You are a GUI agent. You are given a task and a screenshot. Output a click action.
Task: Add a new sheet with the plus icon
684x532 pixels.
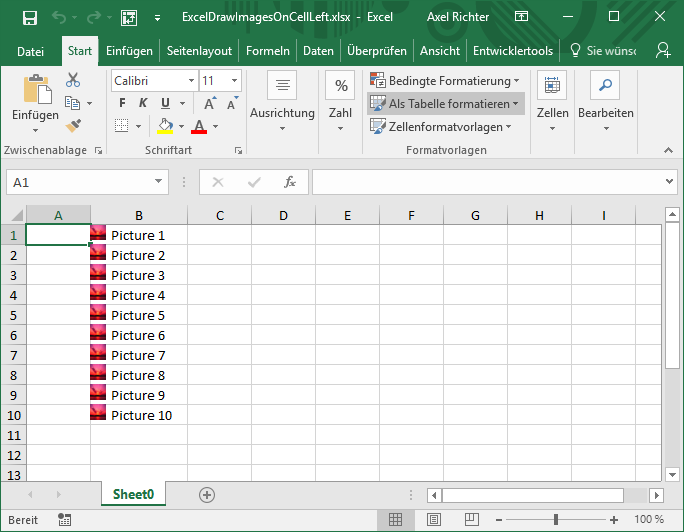(x=207, y=494)
